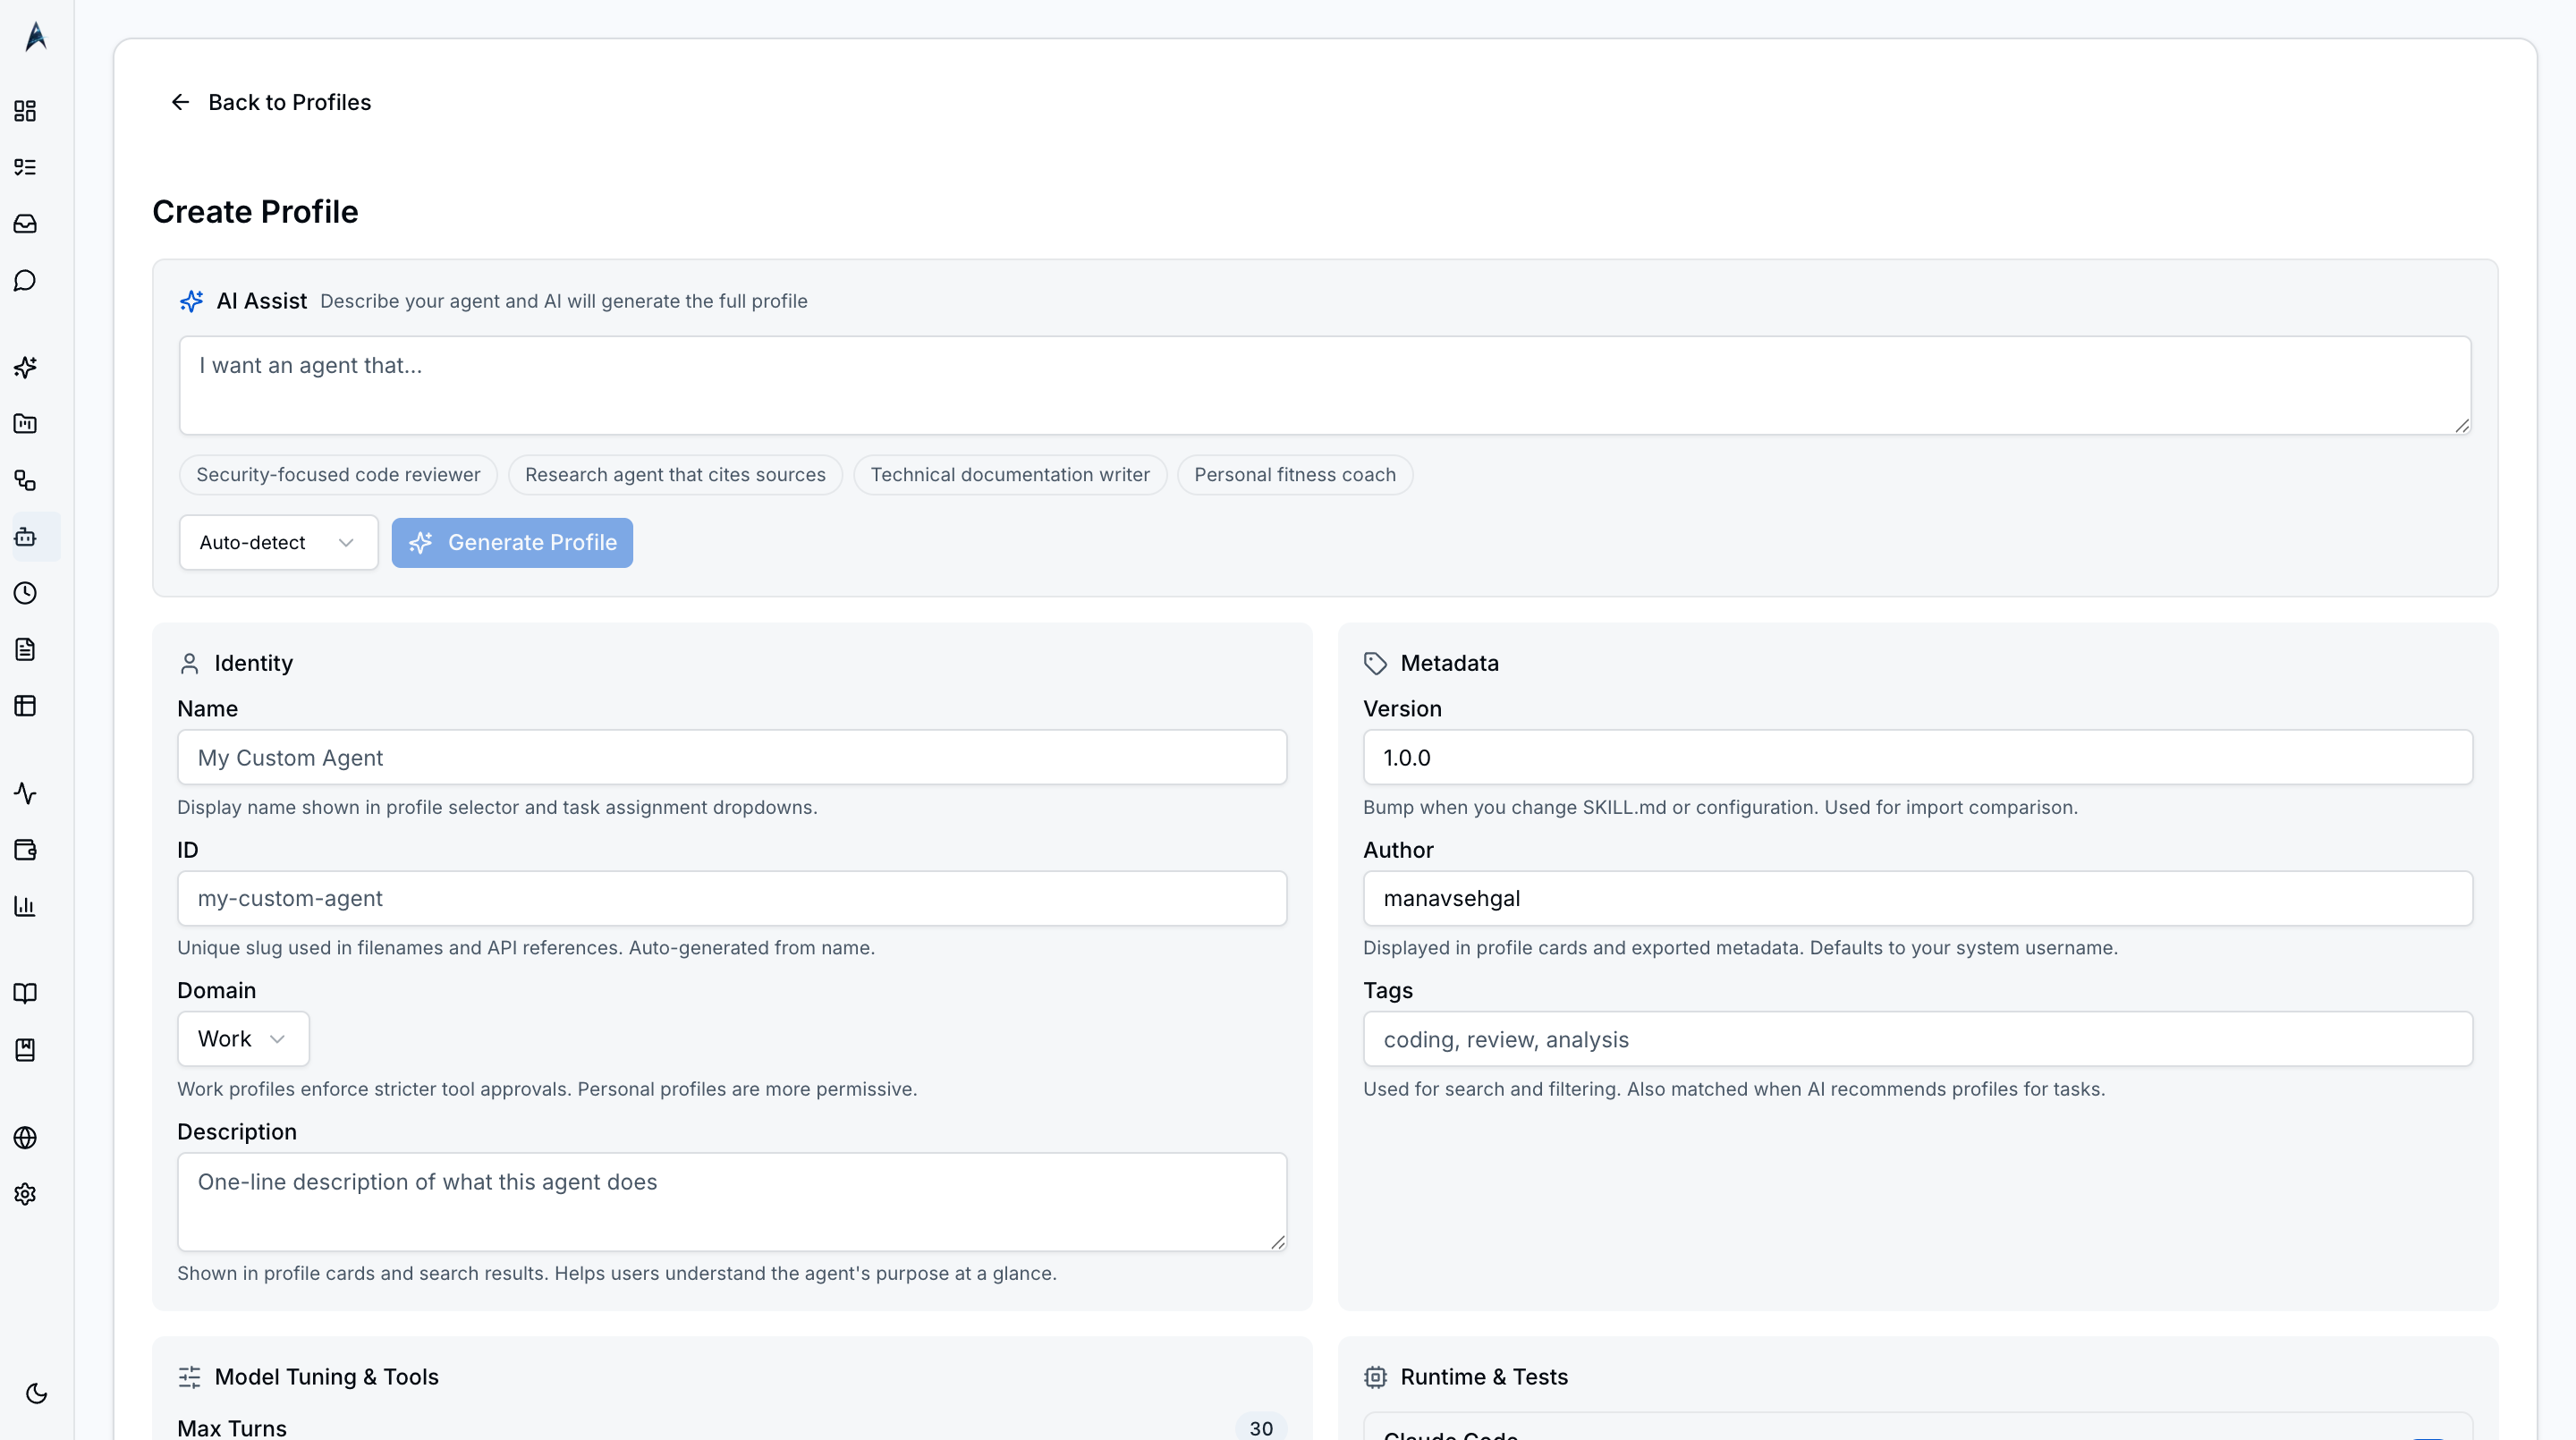This screenshot has height=1440, width=2576.
Task: Open the wallet icon in sidebar
Action: click(x=25, y=850)
